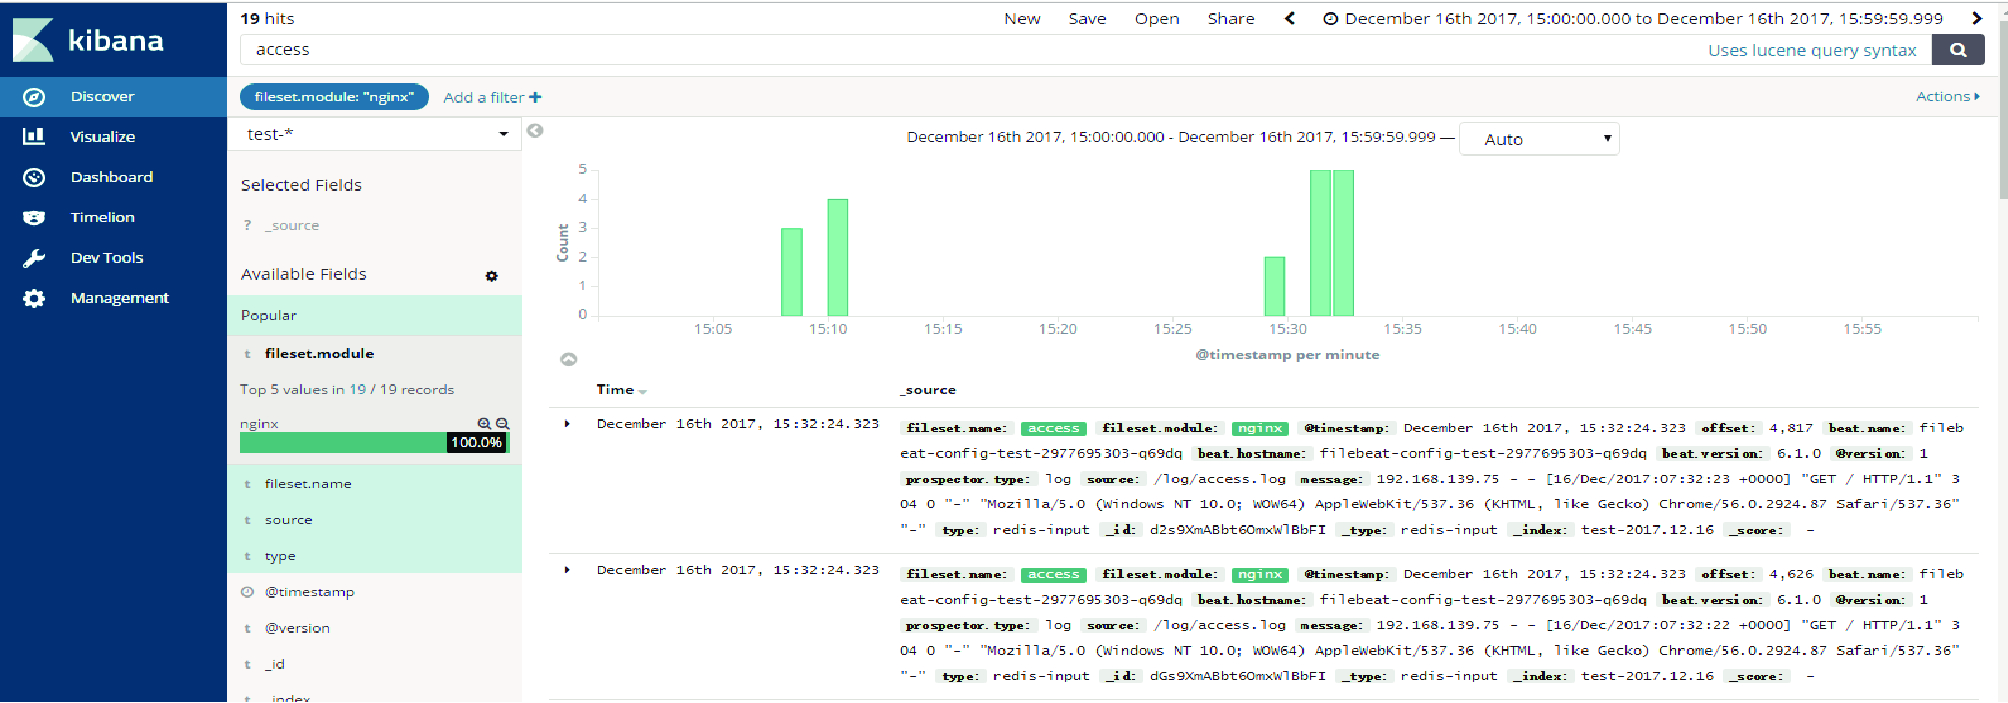Click Save in the top menu
The height and width of the screenshot is (703, 2008).
pyautogui.click(x=1087, y=18)
